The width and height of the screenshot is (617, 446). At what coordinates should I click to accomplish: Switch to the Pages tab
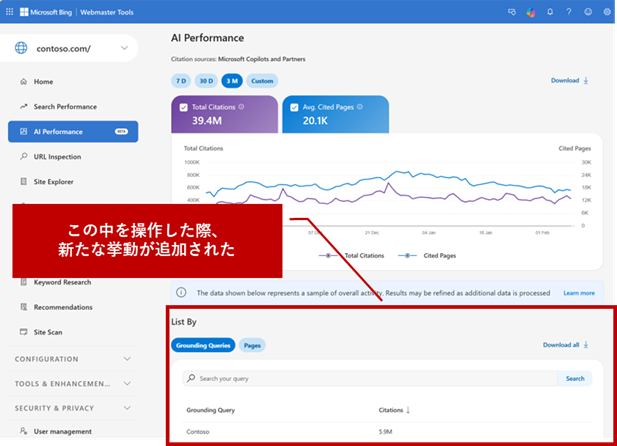click(252, 345)
